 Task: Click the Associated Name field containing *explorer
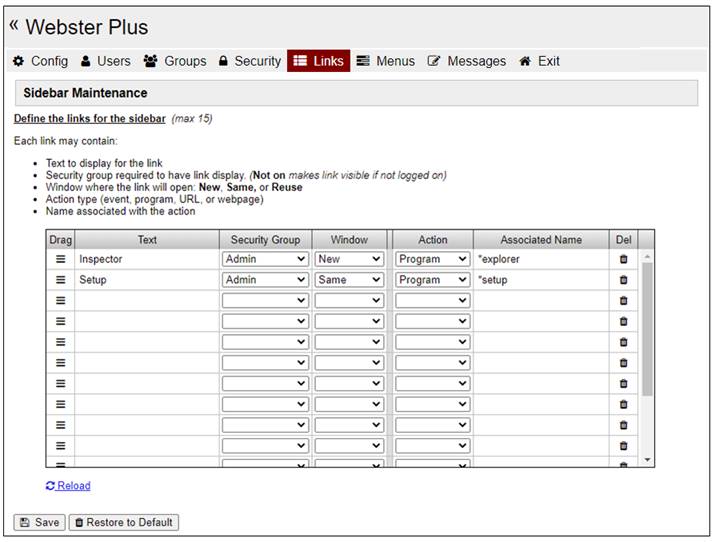[x=540, y=259]
